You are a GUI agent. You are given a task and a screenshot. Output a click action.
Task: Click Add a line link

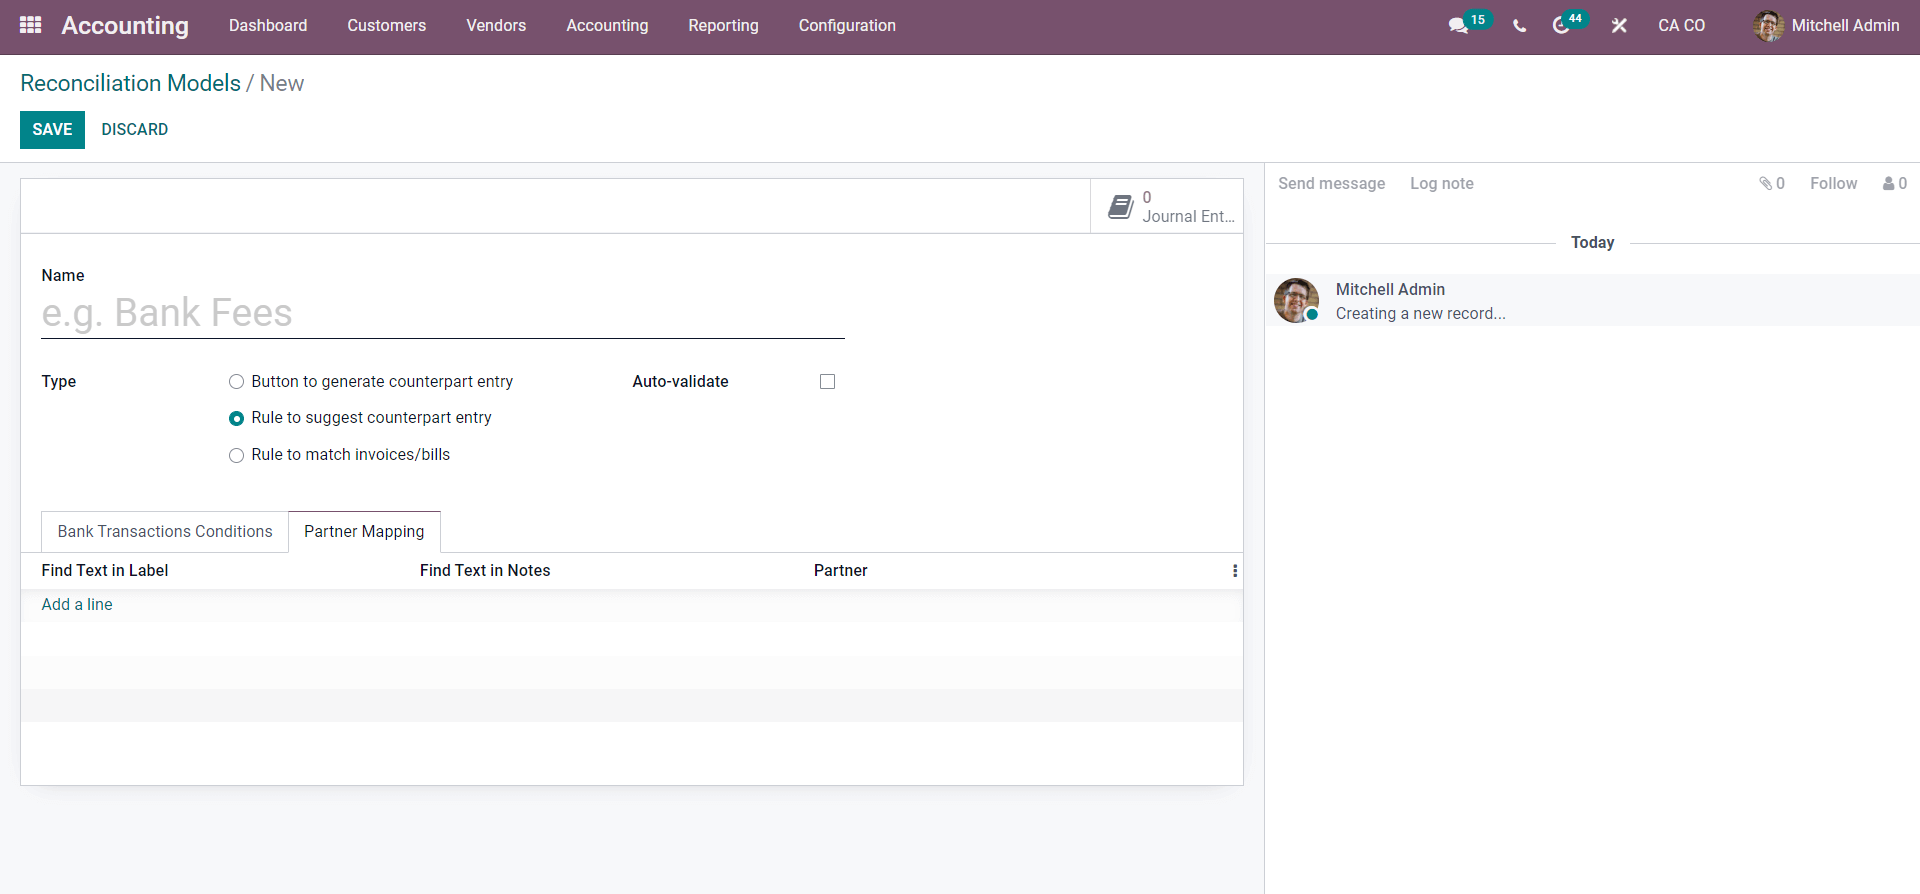[77, 605]
